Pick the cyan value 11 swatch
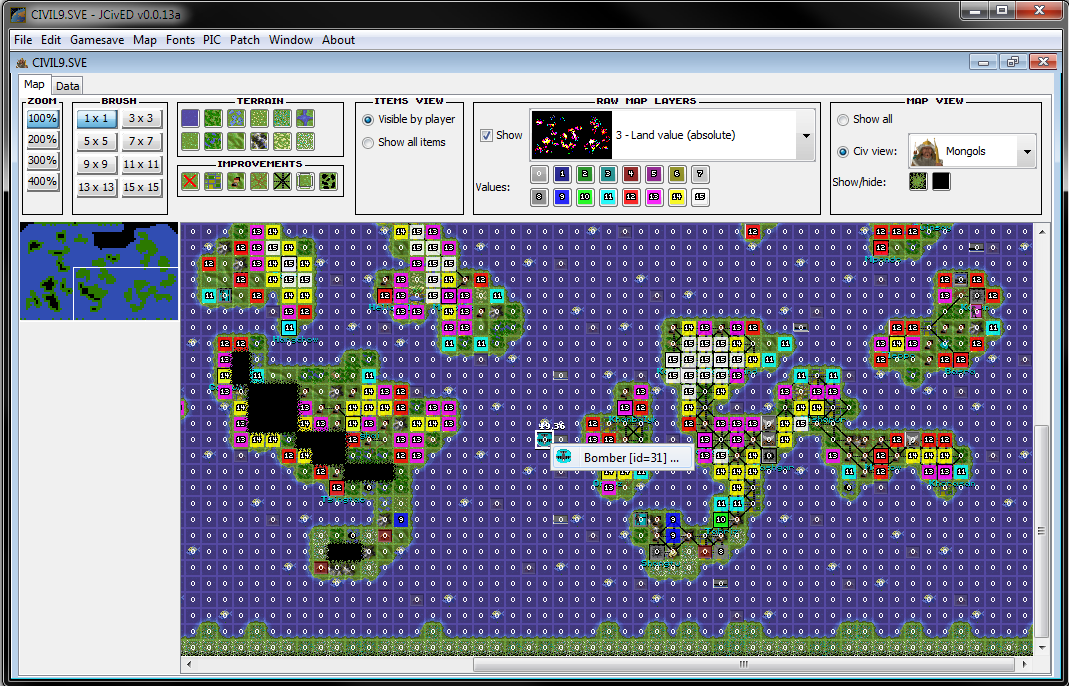 click(608, 198)
